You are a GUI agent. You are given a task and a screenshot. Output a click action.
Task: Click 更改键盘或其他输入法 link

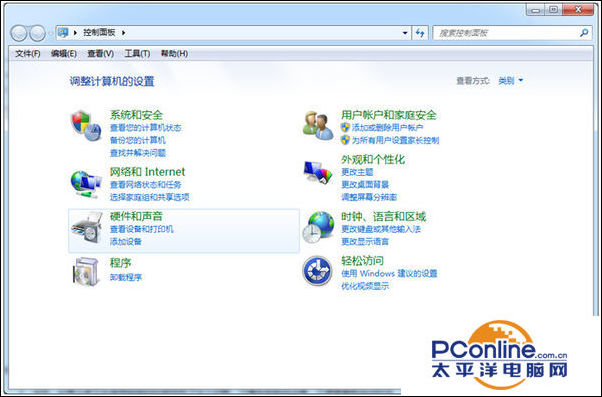[x=381, y=229]
